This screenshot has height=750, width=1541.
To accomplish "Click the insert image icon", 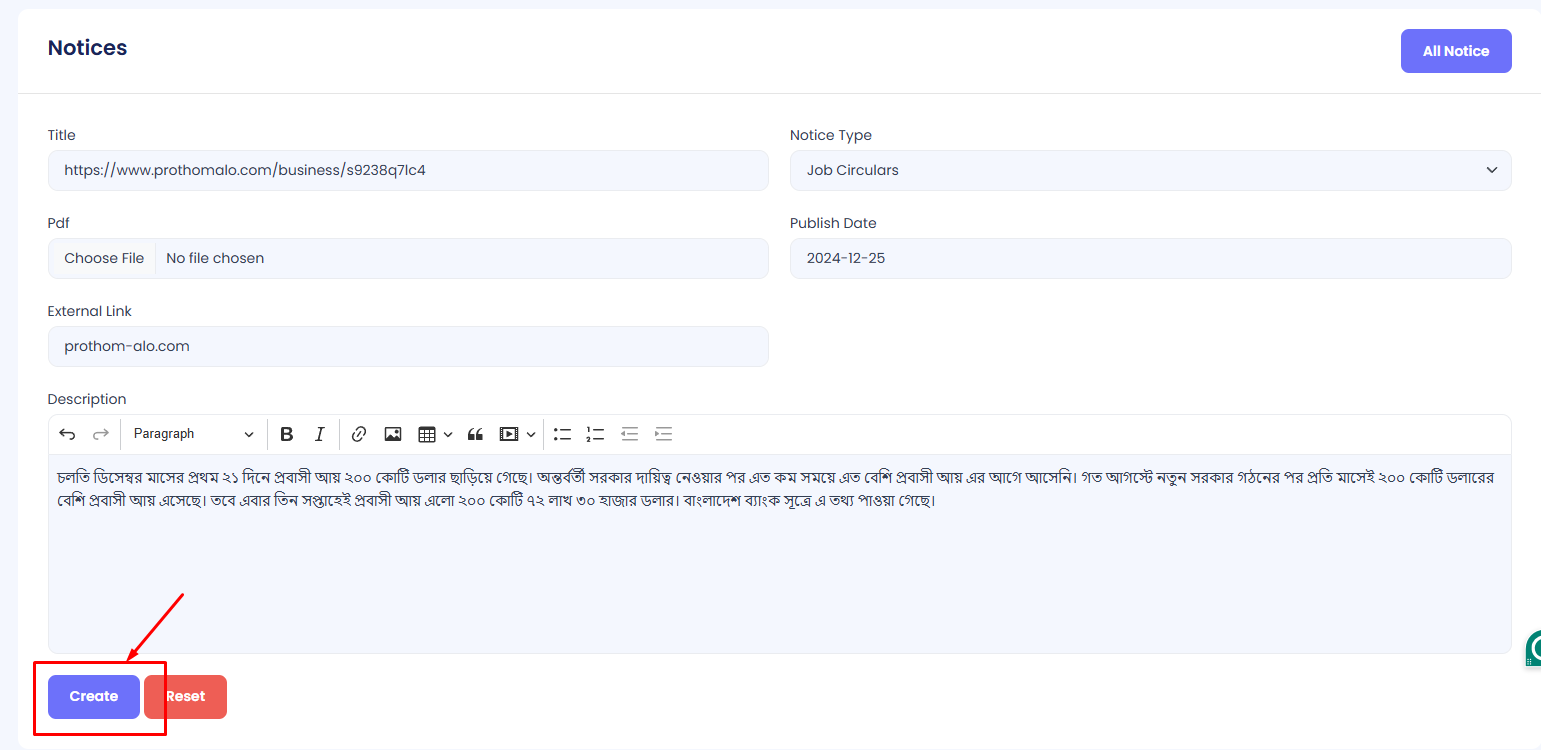I will click(x=393, y=434).
